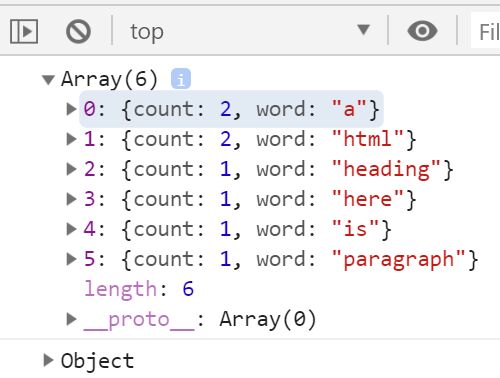Screen dimensions: 500x378
Task: Click the 'Array(0)' prototype value
Action: coord(268,319)
